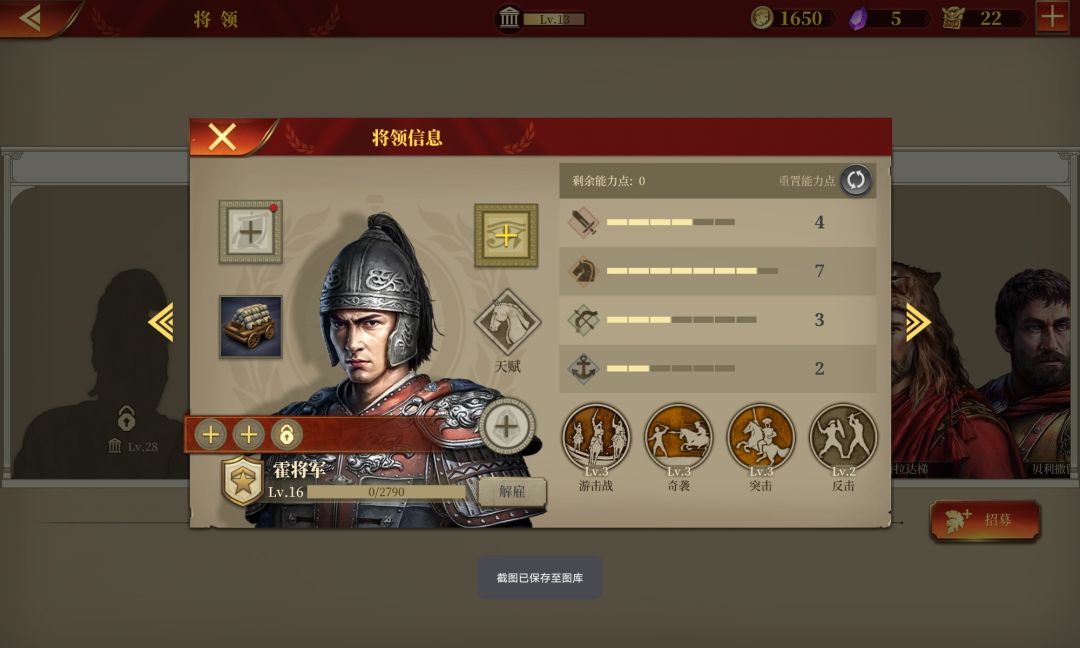1080x648 pixels.
Task: Show next general with right chevron
Action: [x=918, y=322]
